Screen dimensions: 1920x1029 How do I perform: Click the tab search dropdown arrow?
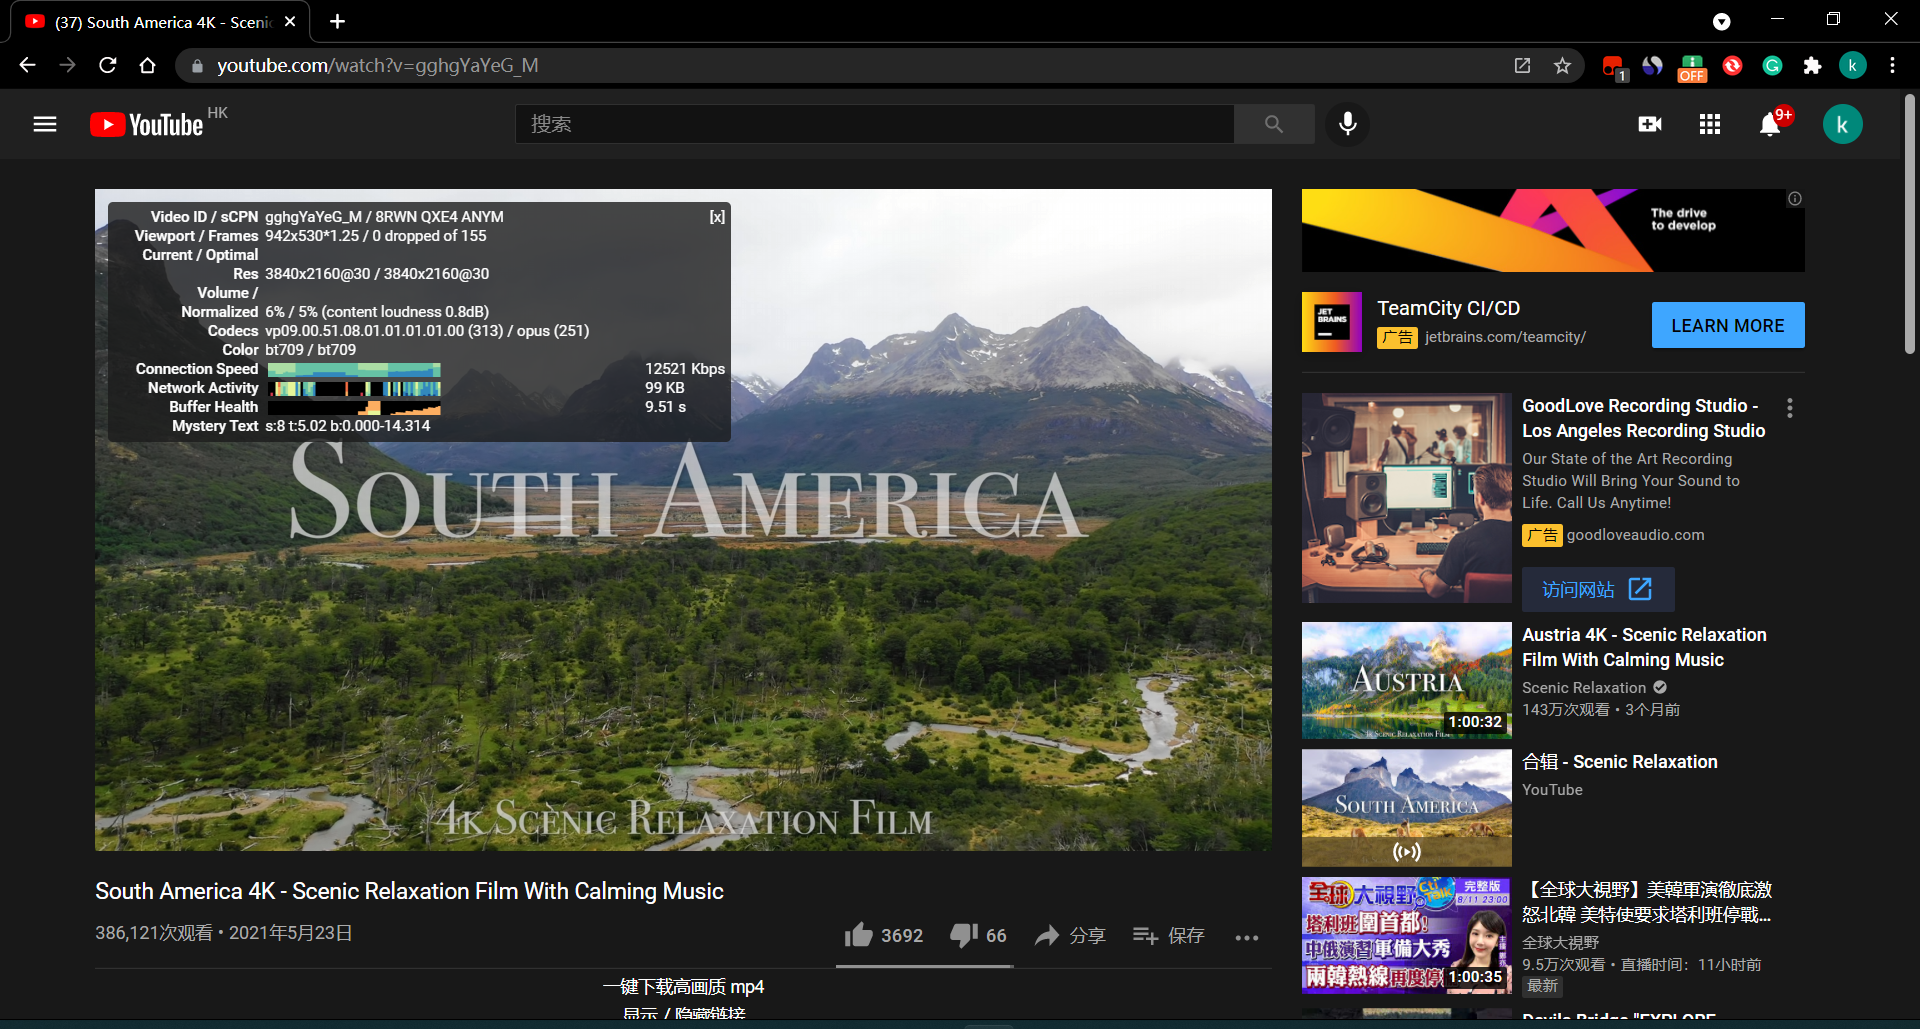point(1721,21)
